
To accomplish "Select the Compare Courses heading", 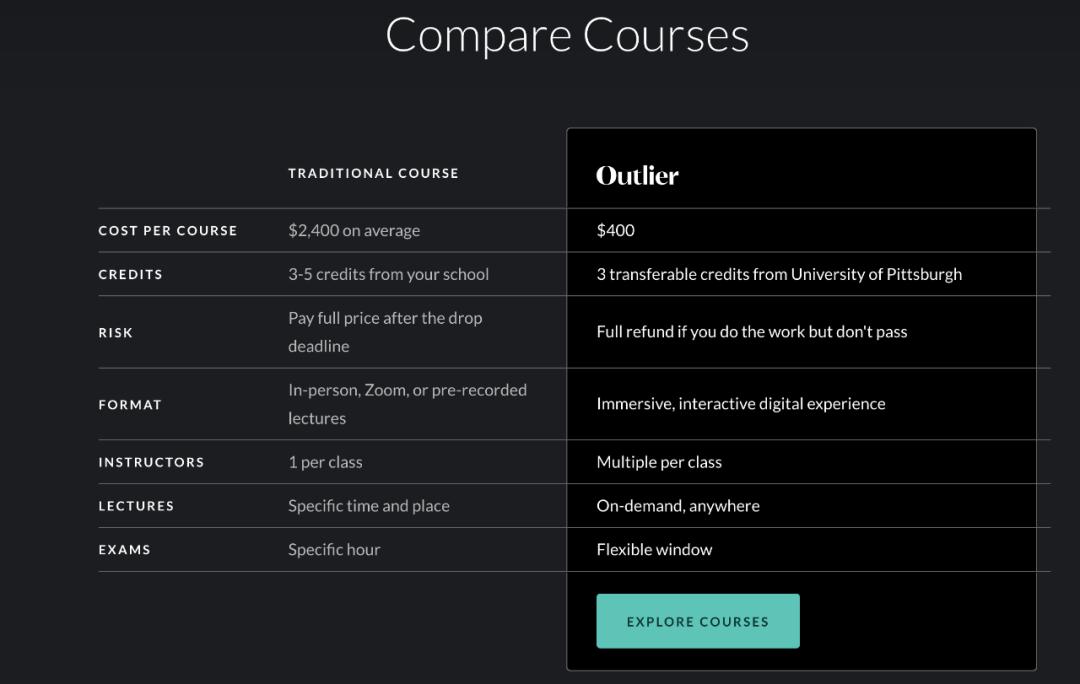I will point(567,36).
